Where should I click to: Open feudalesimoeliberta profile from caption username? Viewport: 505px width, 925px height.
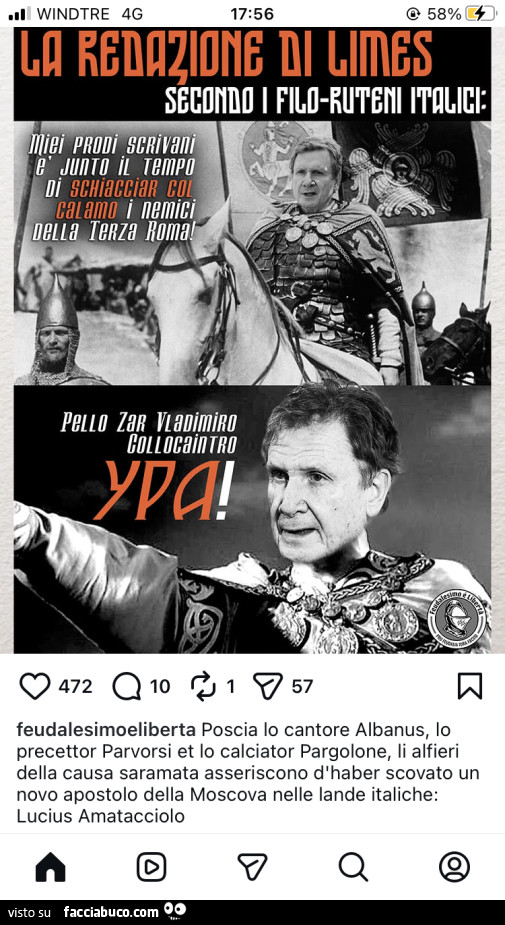click(106, 730)
